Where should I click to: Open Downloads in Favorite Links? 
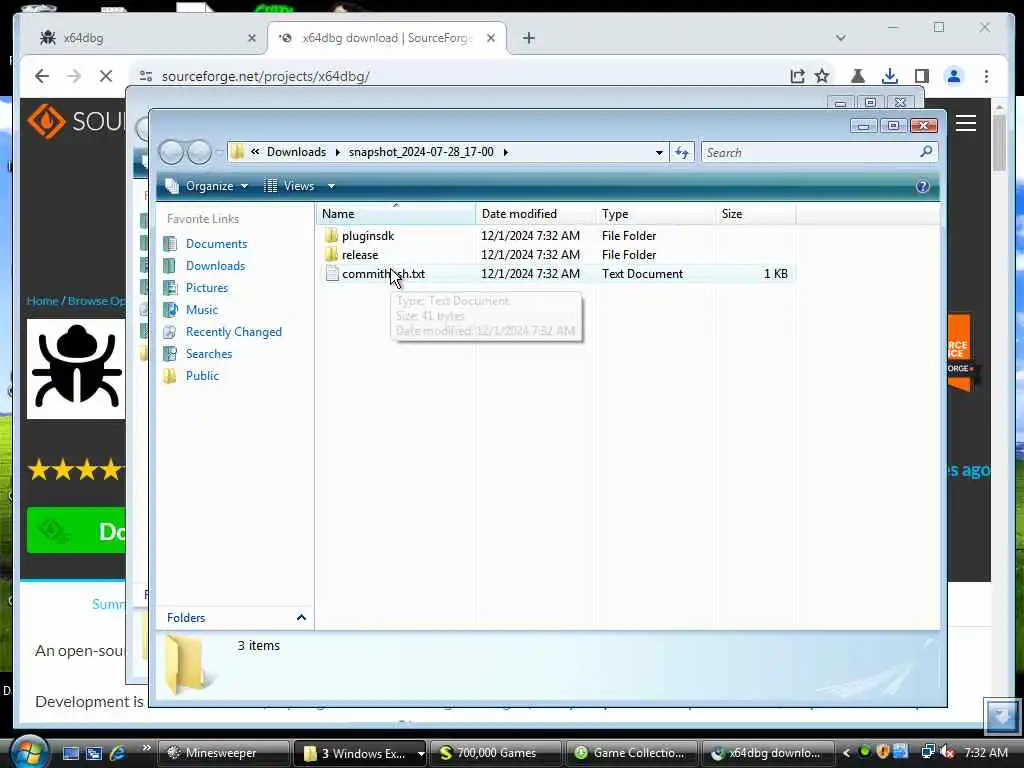(x=215, y=266)
